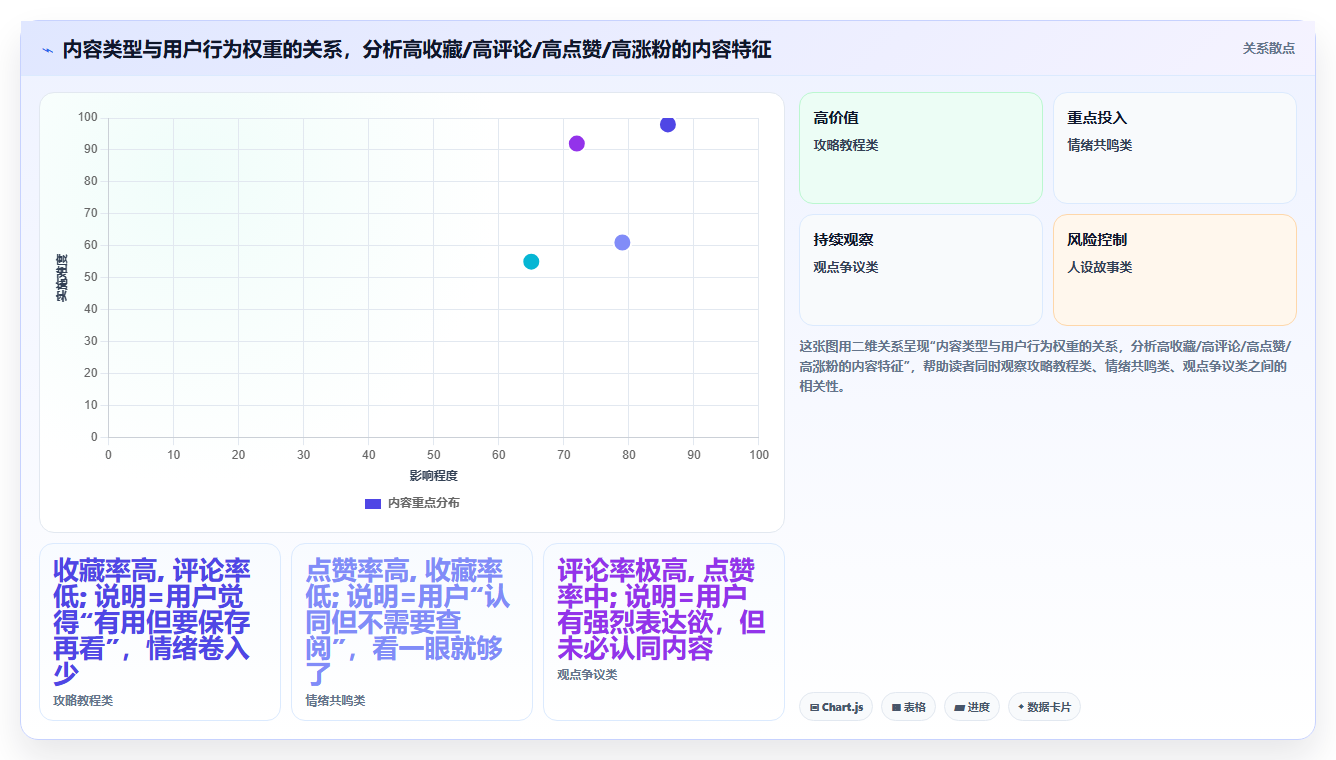Select the 持续观察 观点争议类 card
Screen dimensions: 1336x760
click(x=921, y=270)
